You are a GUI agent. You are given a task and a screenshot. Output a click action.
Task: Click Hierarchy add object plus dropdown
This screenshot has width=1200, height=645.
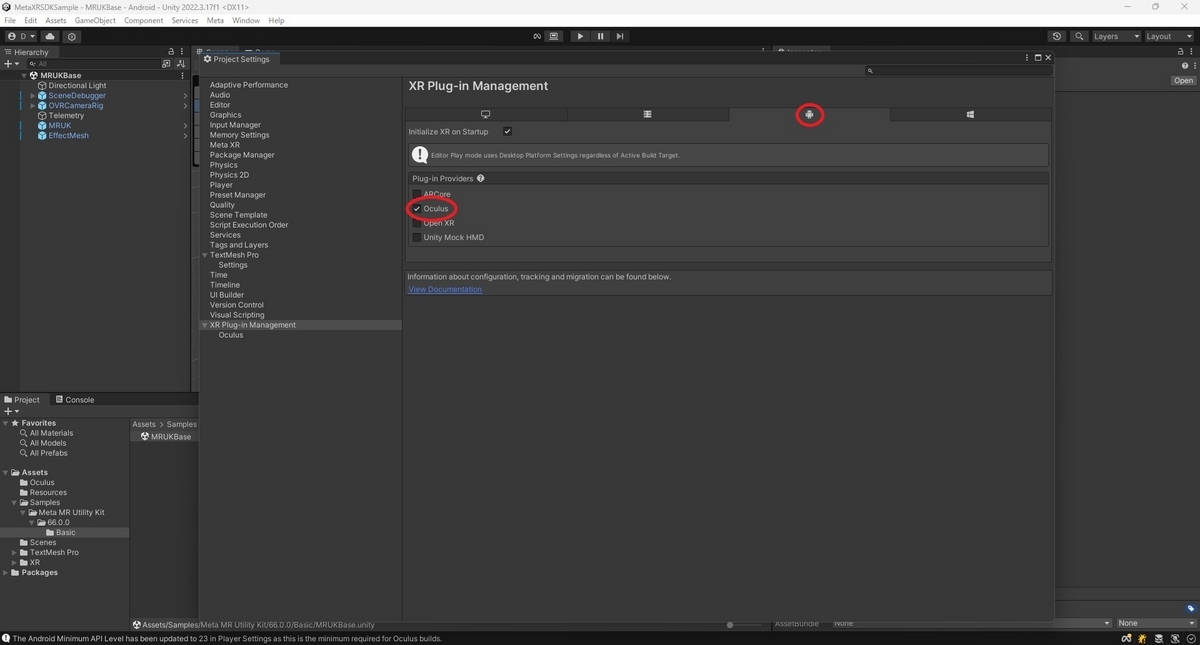click(11, 63)
